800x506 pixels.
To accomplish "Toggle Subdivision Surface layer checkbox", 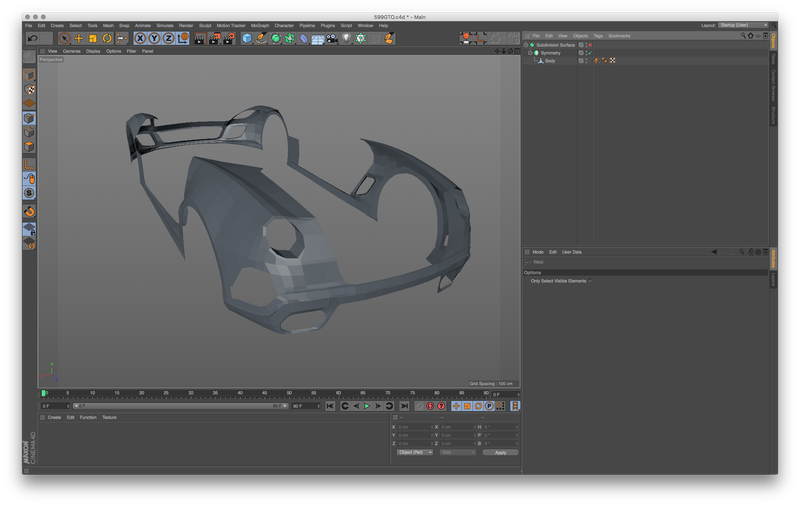I will [581, 45].
